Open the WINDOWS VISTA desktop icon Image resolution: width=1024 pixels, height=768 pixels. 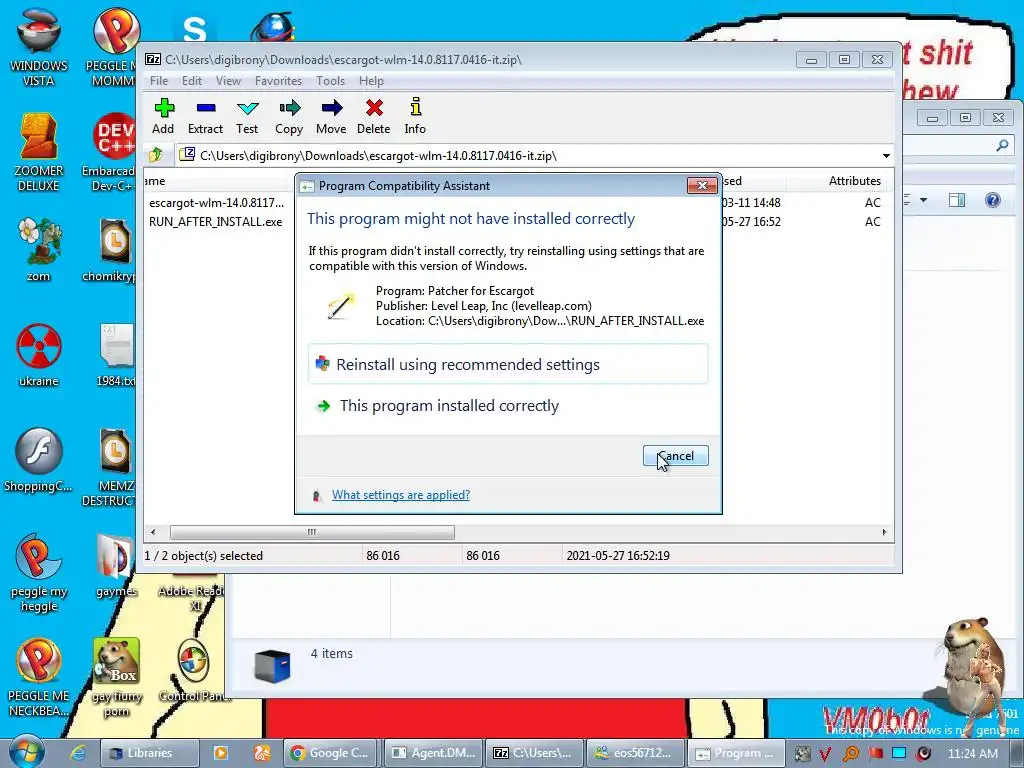39,46
